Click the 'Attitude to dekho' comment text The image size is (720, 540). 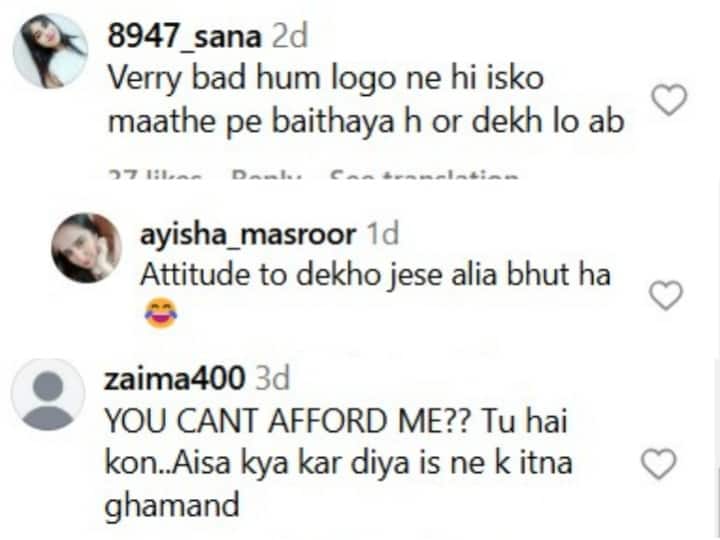pos(375,275)
